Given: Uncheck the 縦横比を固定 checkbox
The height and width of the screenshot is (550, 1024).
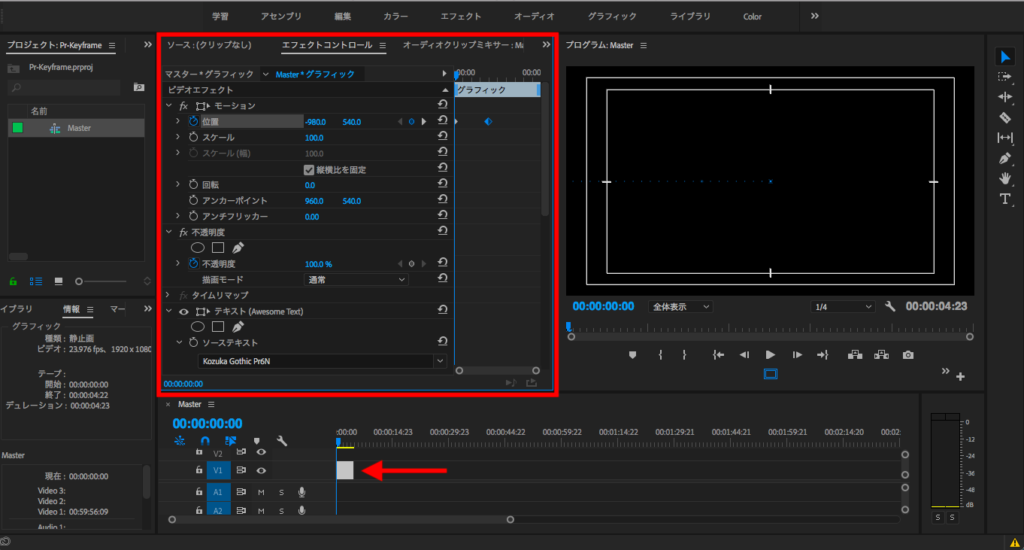Looking at the screenshot, I should 310,170.
